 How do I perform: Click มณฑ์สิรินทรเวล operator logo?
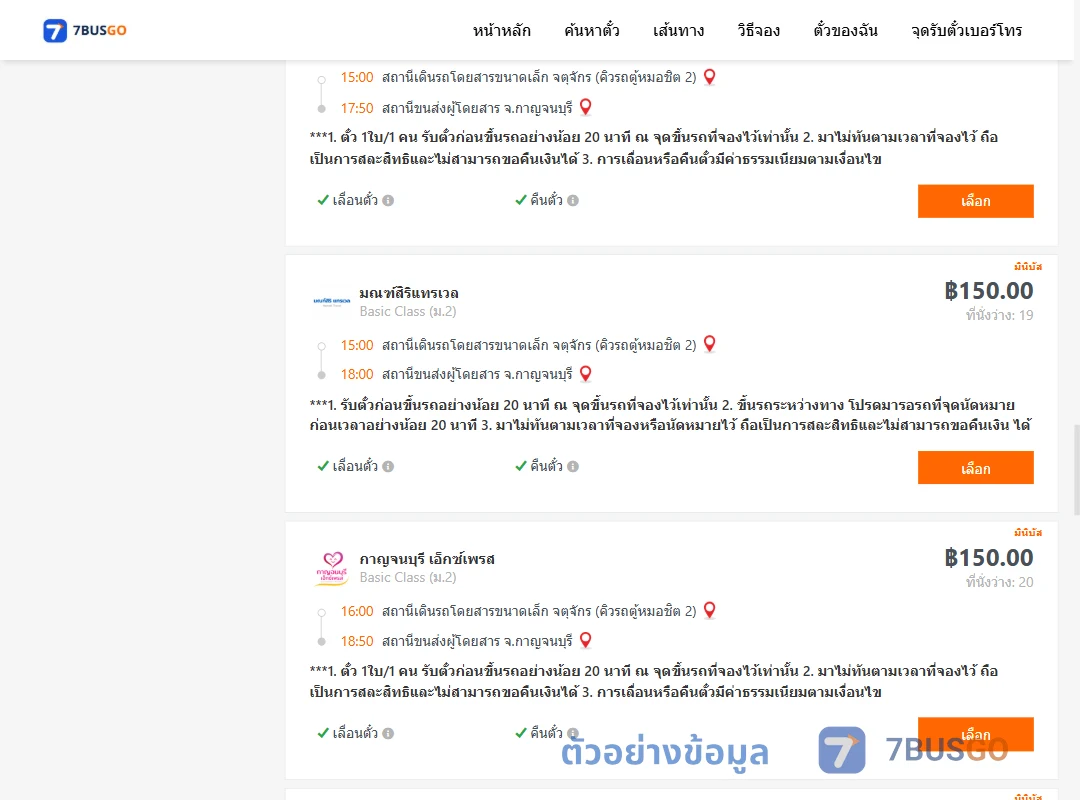332,301
